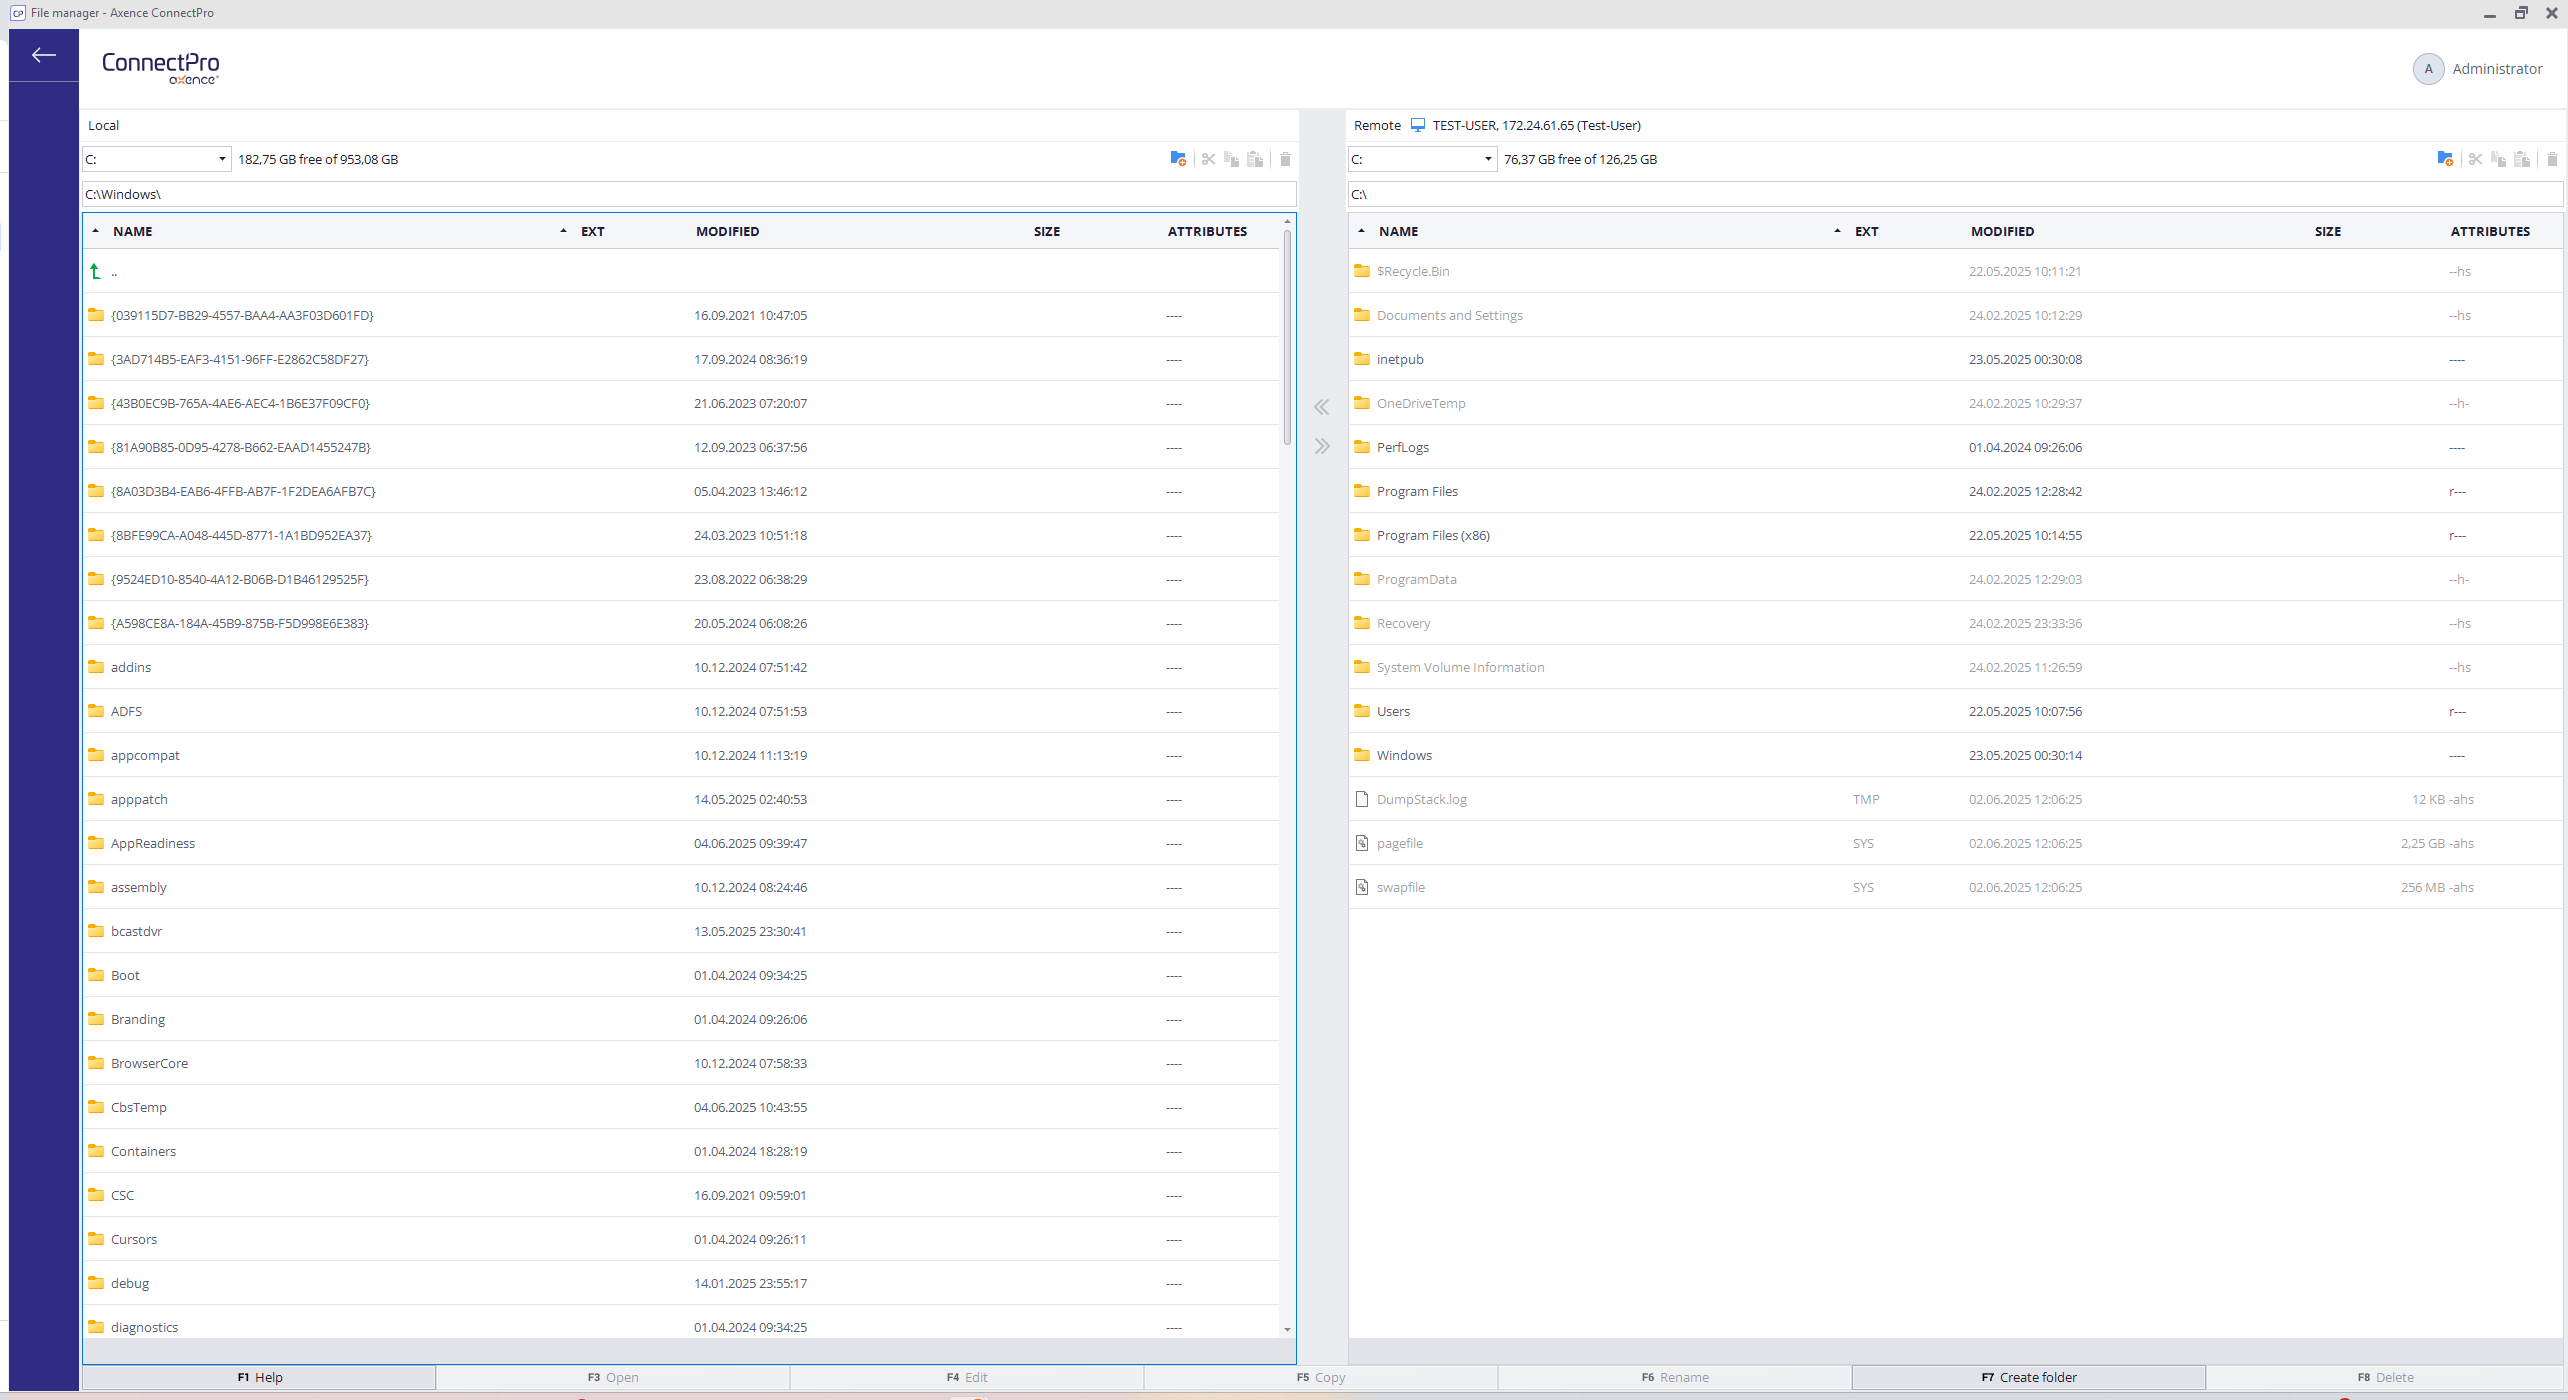Image resolution: width=2568 pixels, height=1400 pixels.
Task: Select the BrowserCore folder row
Action: pos(681,1063)
